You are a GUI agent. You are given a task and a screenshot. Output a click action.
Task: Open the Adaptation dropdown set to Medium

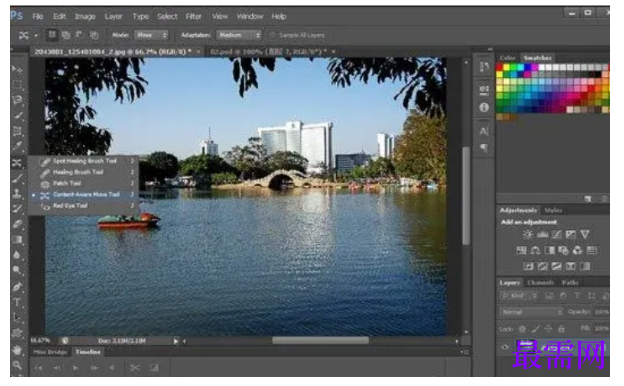point(239,35)
